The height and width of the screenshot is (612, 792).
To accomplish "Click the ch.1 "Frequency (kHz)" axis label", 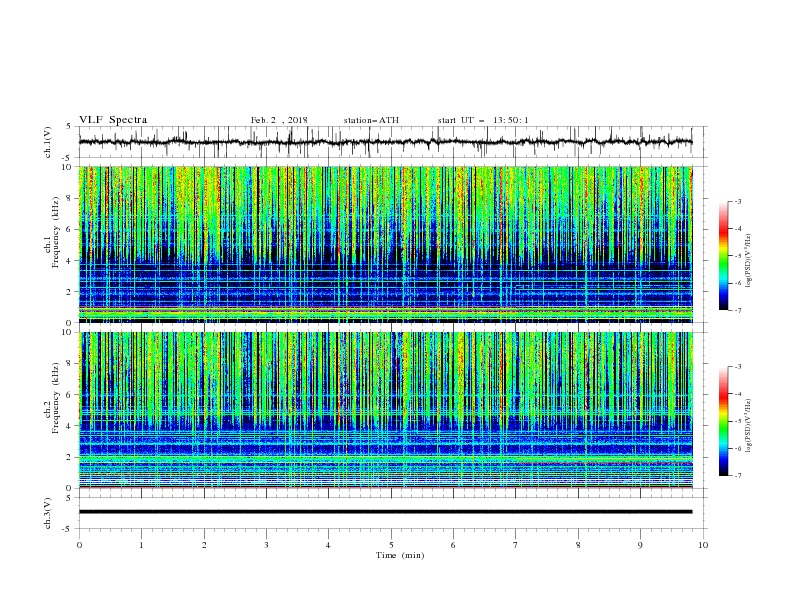I will pos(56,233).
